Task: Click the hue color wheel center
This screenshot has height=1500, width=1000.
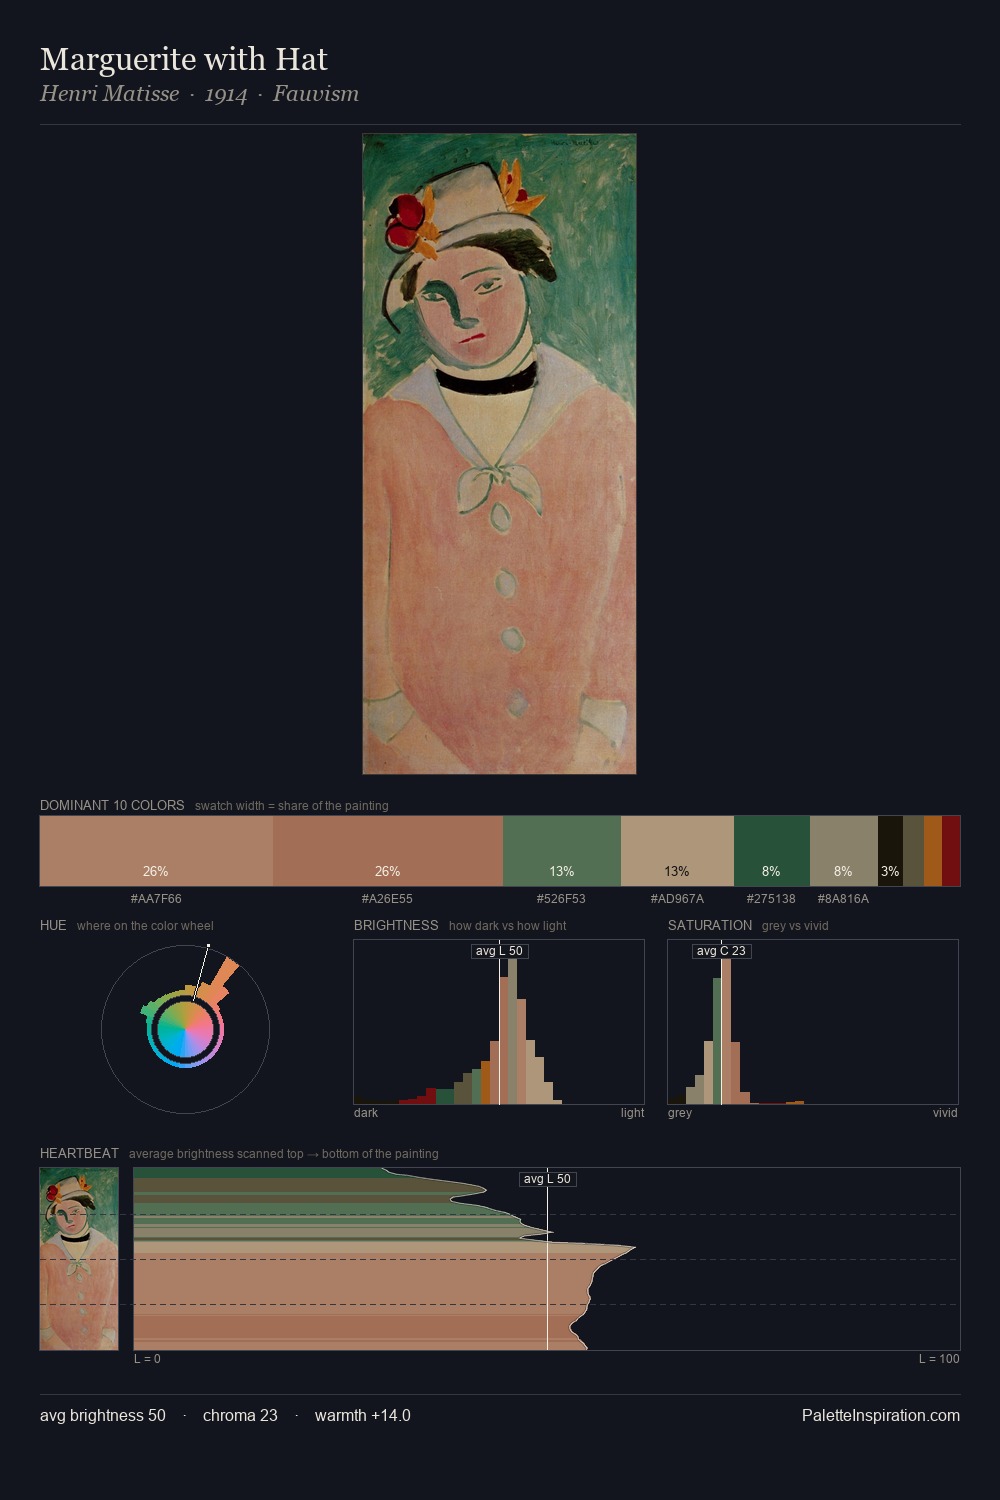Action: tap(185, 1029)
